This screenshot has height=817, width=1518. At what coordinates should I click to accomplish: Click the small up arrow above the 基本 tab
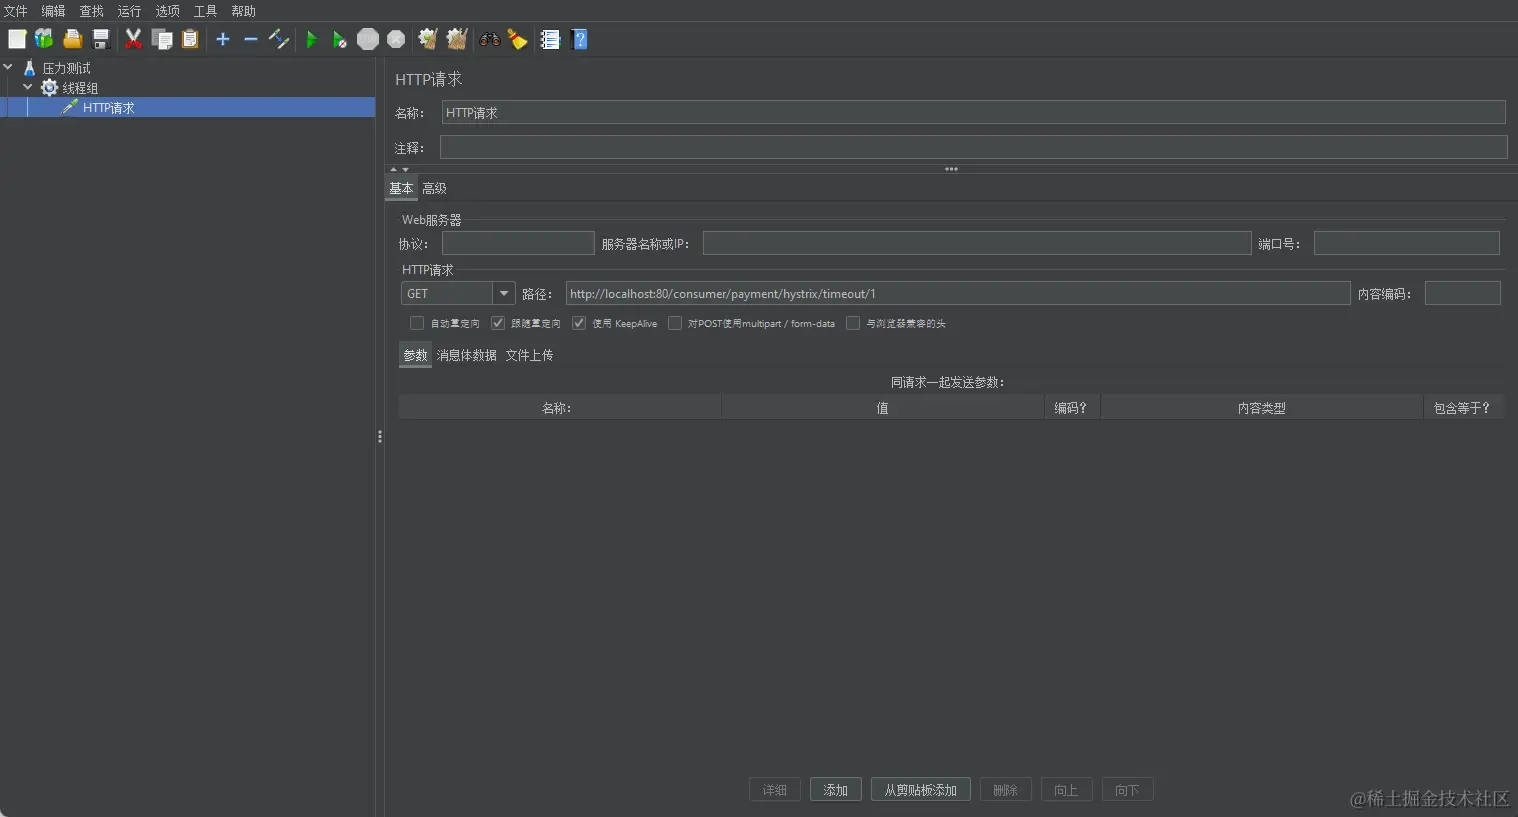(394, 169)
